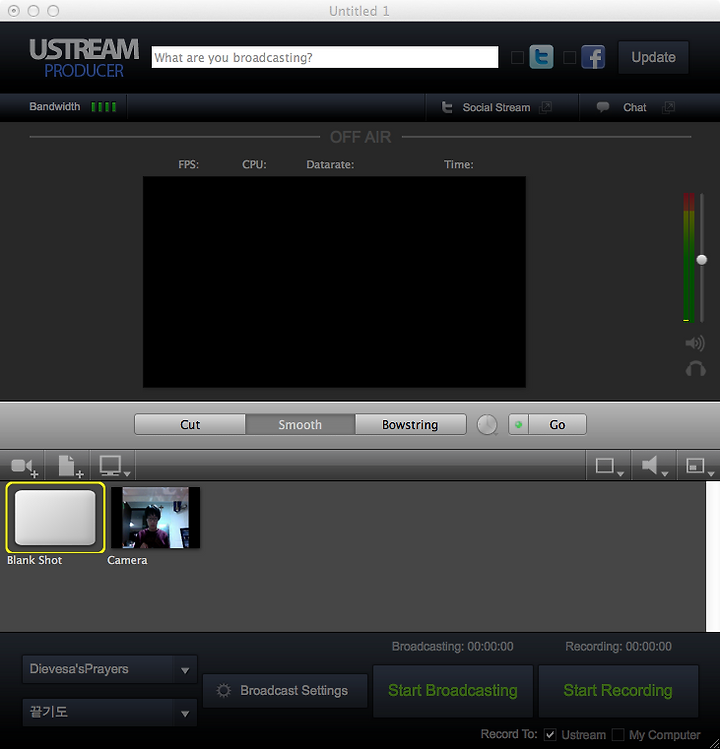Open the desktop presenter dropdown

coord(114,466)
